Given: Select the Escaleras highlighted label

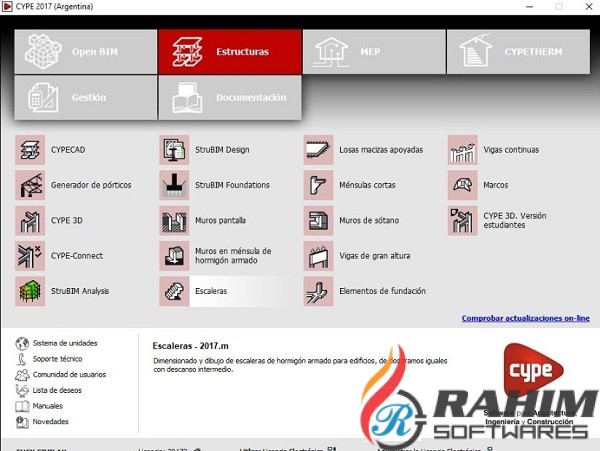Looking at the screenshot, I should point(211,291).
